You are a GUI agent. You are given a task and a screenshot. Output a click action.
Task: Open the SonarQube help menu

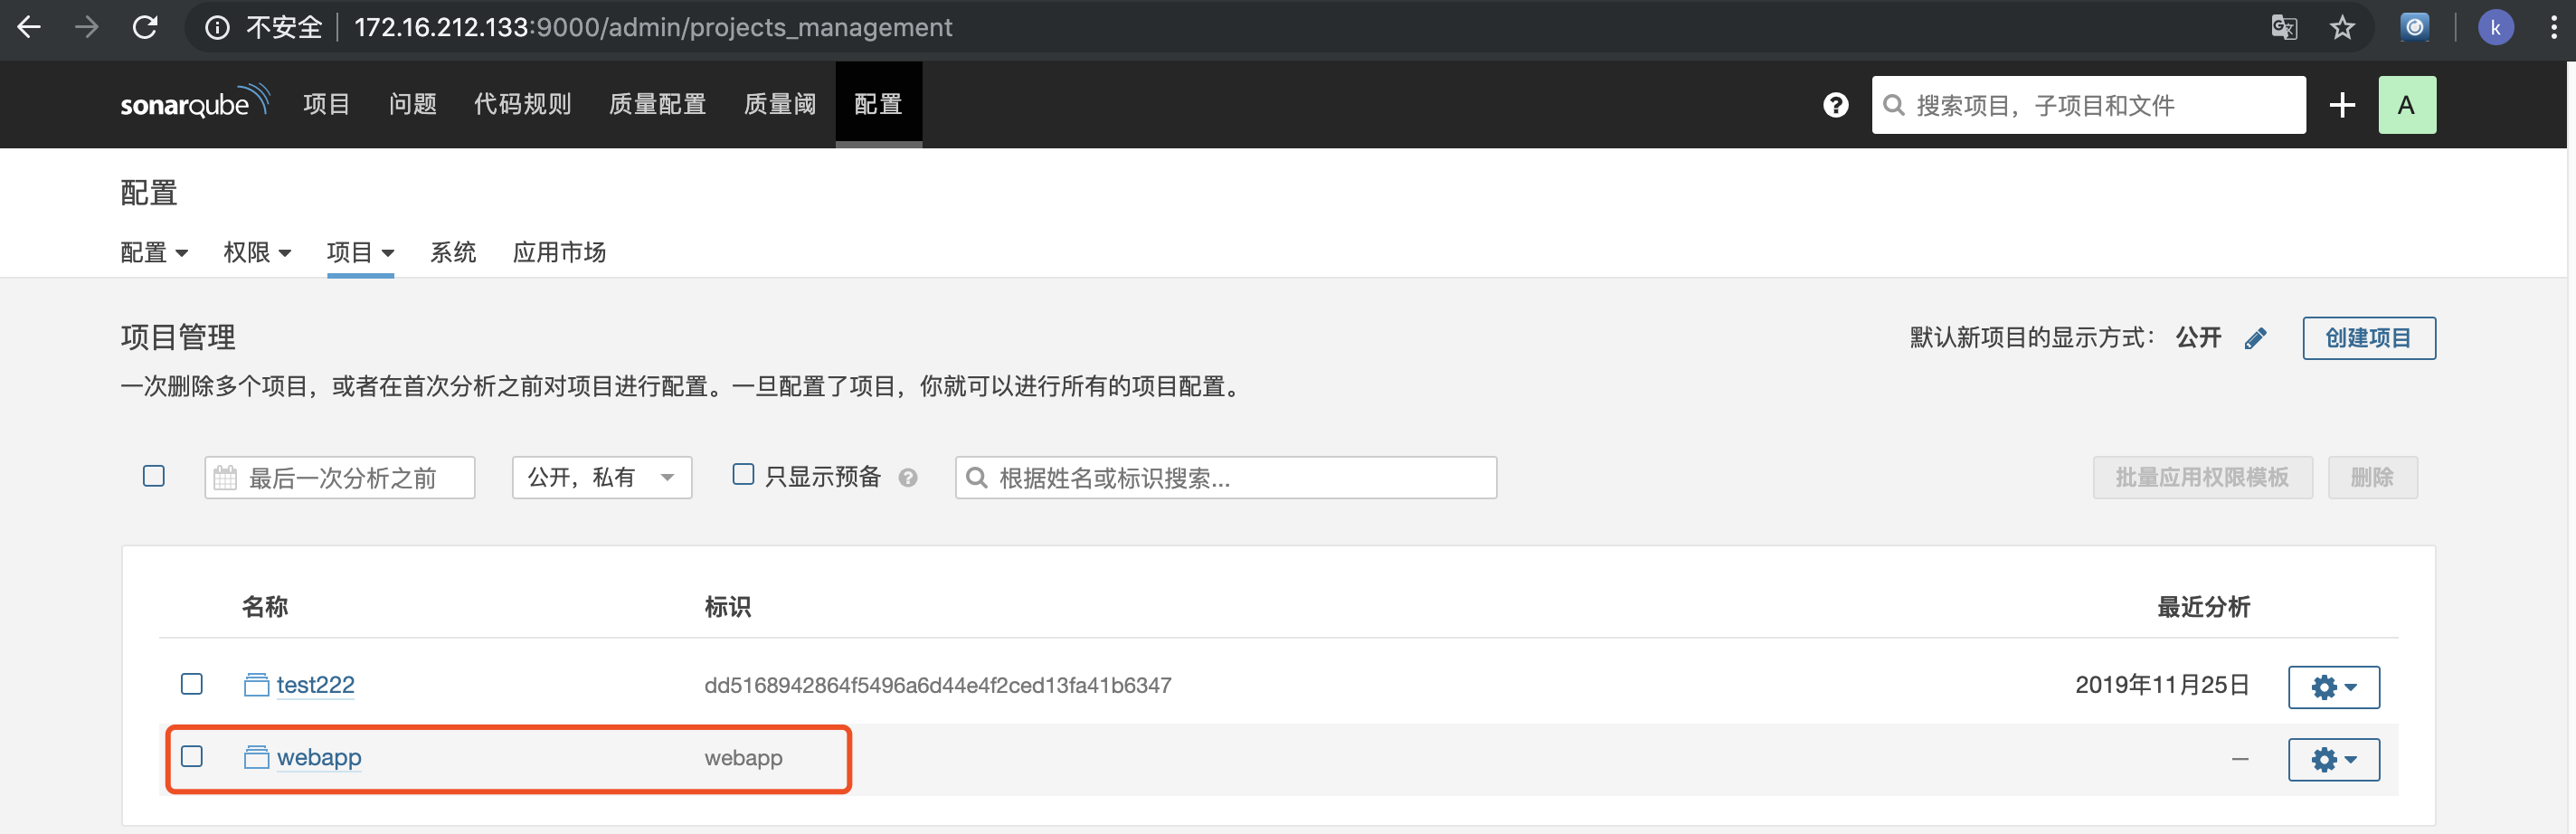click(x=1835, y=104)
